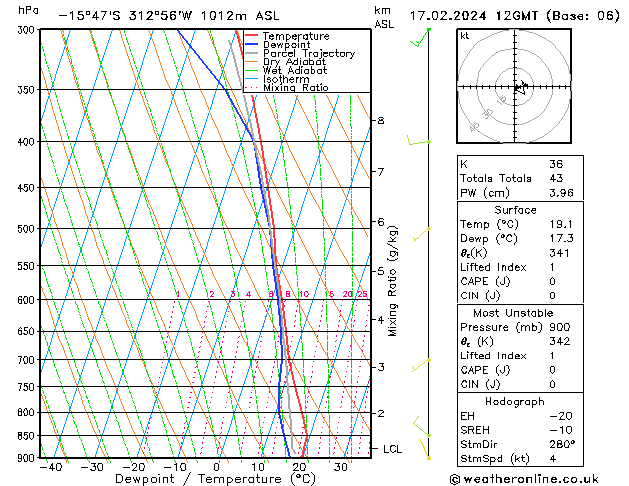Select the 800 pressure level label

[28, 413]
